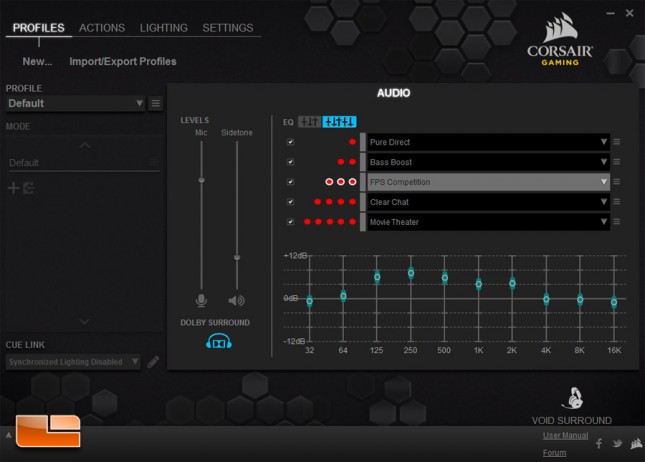Screen dimensions: 645x462
Task: Open the profile options menu icon
Action: (156, 103)
